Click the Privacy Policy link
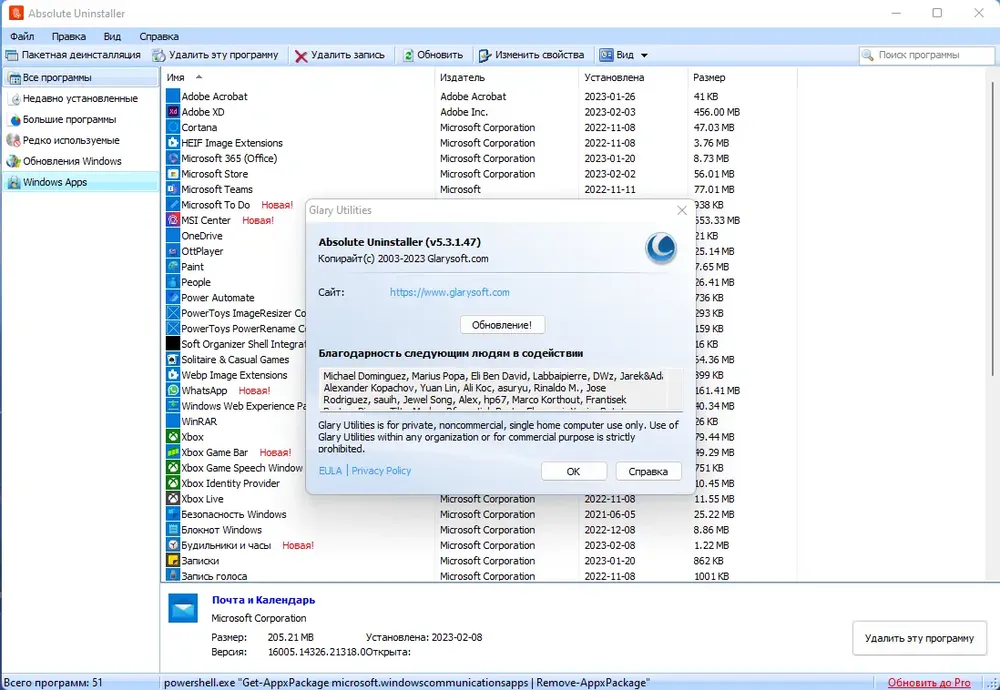Image resolution: width=1000 pixels, height=690 pixels. [381, 471]
